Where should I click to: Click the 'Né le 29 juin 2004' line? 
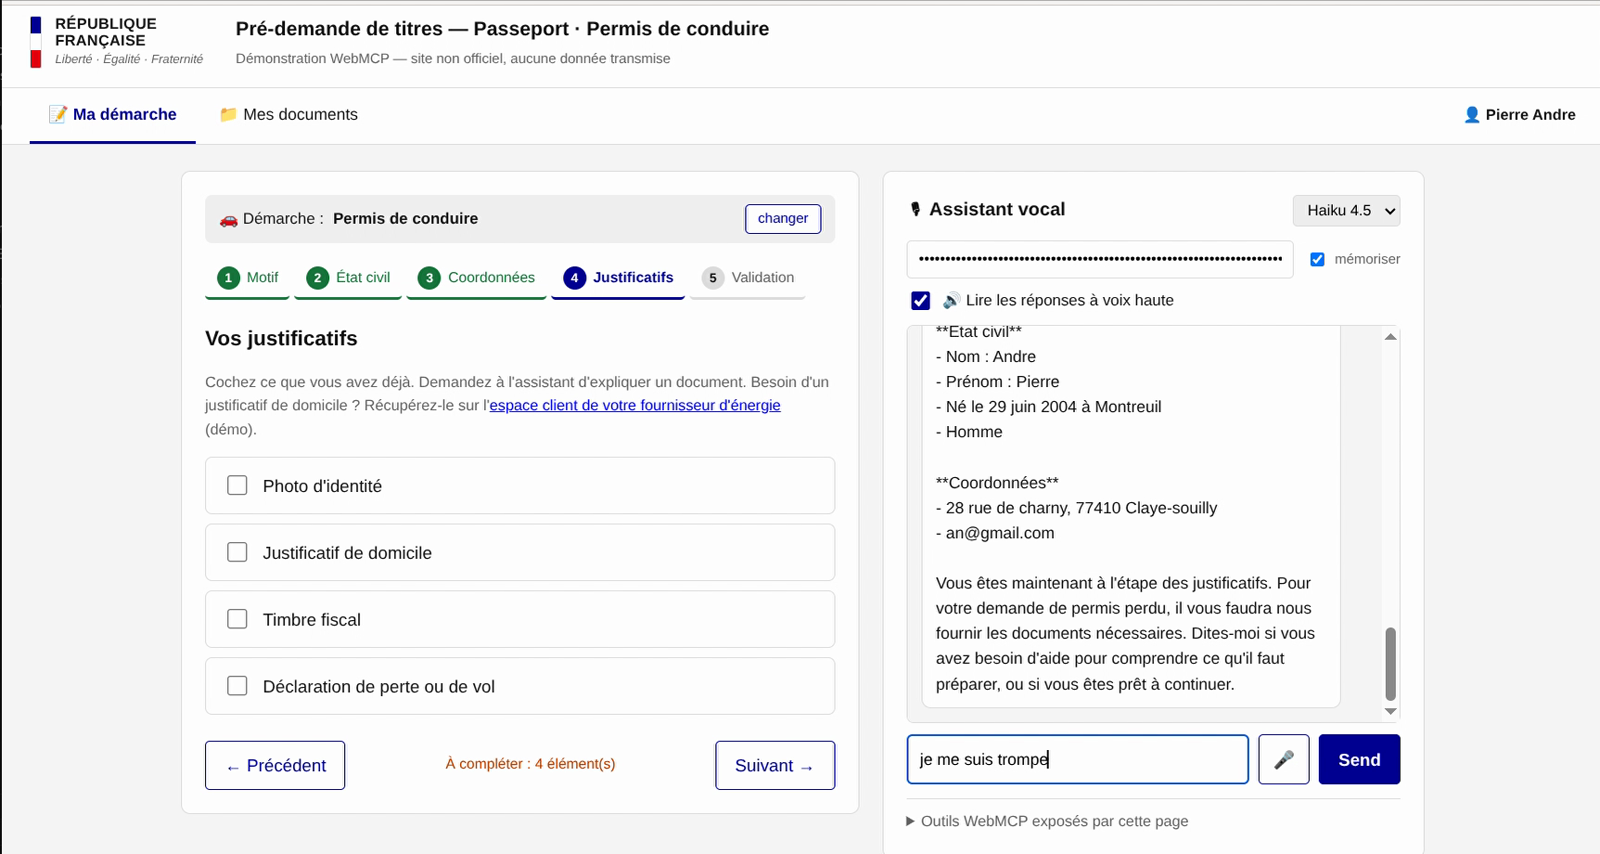click(x=1049, y=407)
